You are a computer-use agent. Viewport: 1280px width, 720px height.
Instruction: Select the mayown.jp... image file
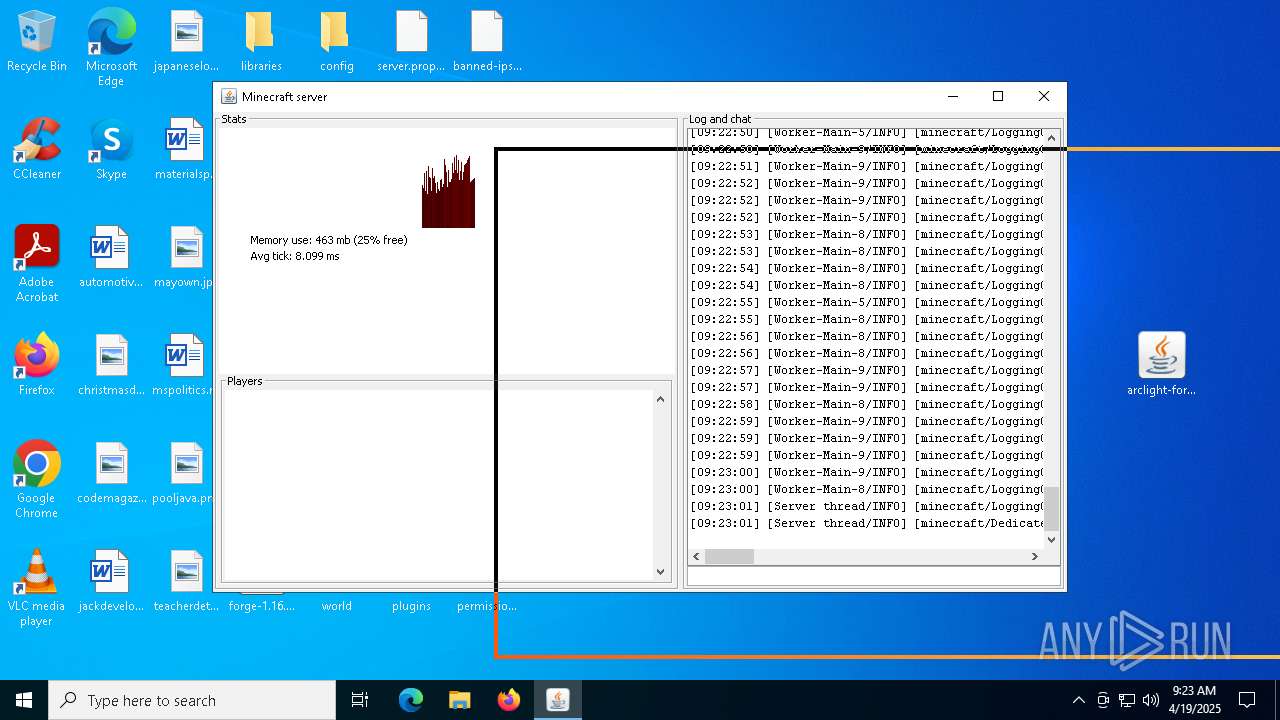point(186,257)
